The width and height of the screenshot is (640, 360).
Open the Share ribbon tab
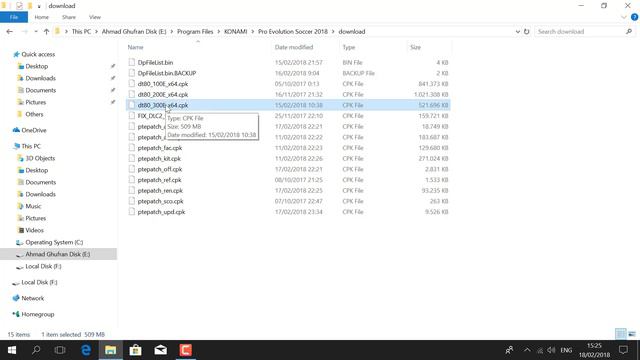click(x=69, y=17)
